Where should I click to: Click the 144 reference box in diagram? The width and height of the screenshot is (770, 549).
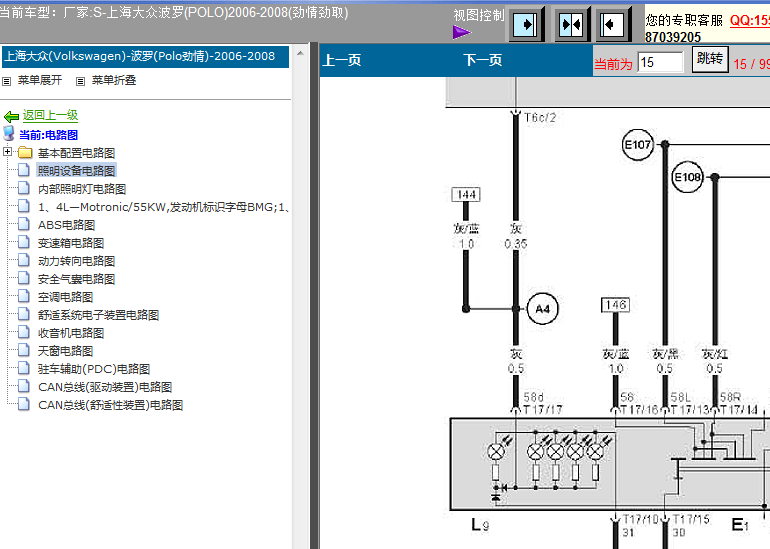coord(466,194)
